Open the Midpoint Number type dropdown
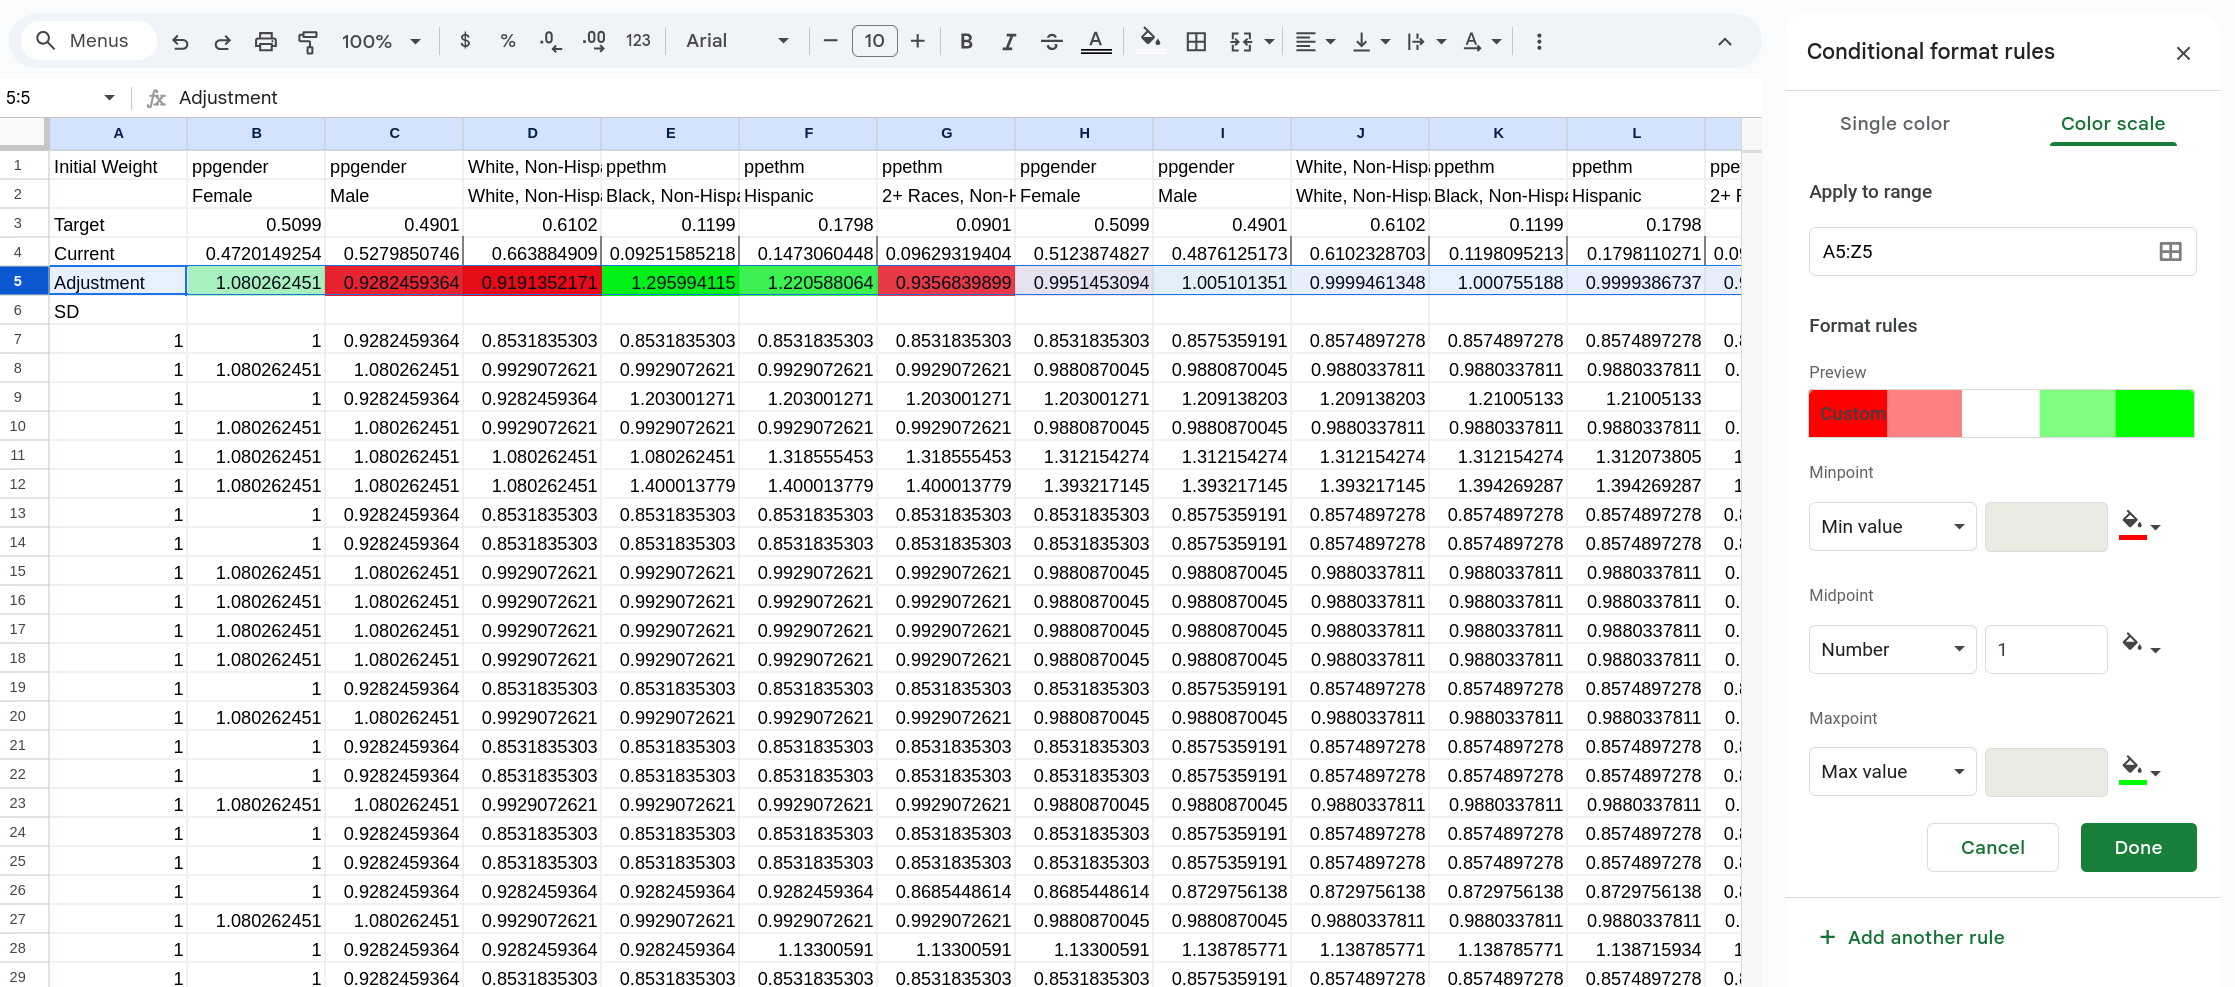 (x=1892, y=650)
